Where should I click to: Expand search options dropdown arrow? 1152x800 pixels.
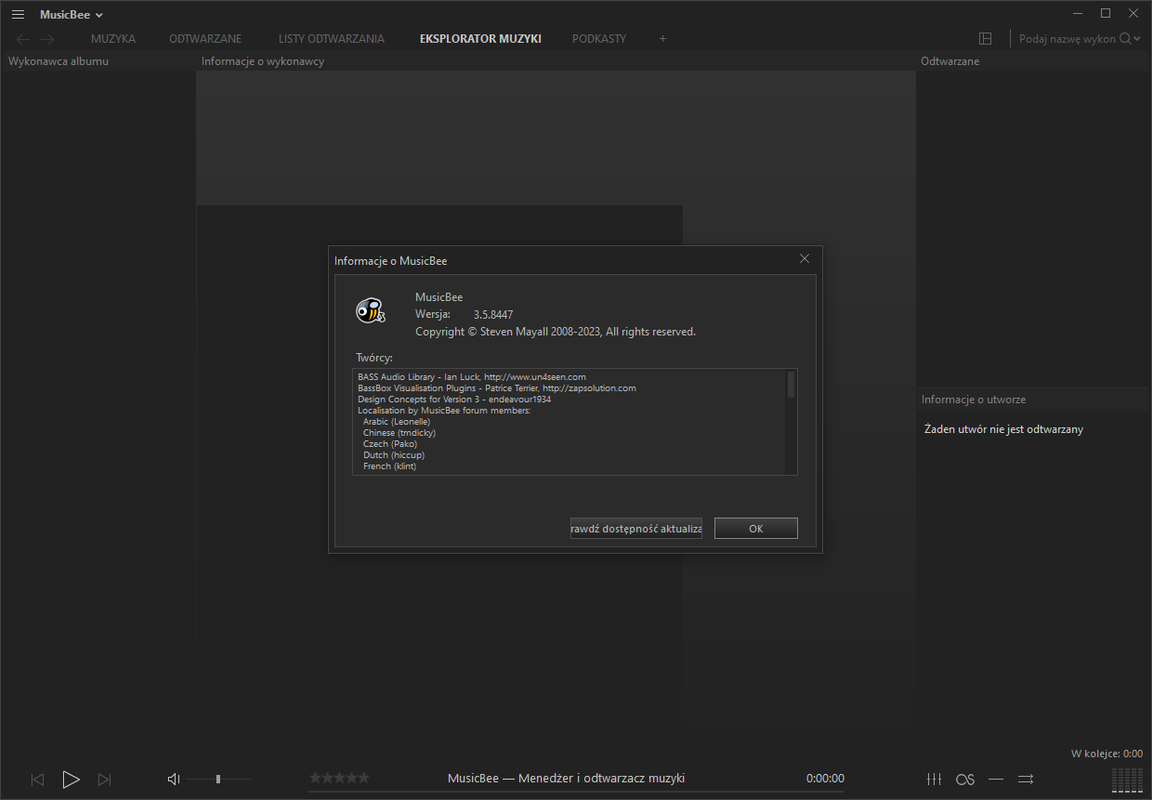coord(1137,40)
